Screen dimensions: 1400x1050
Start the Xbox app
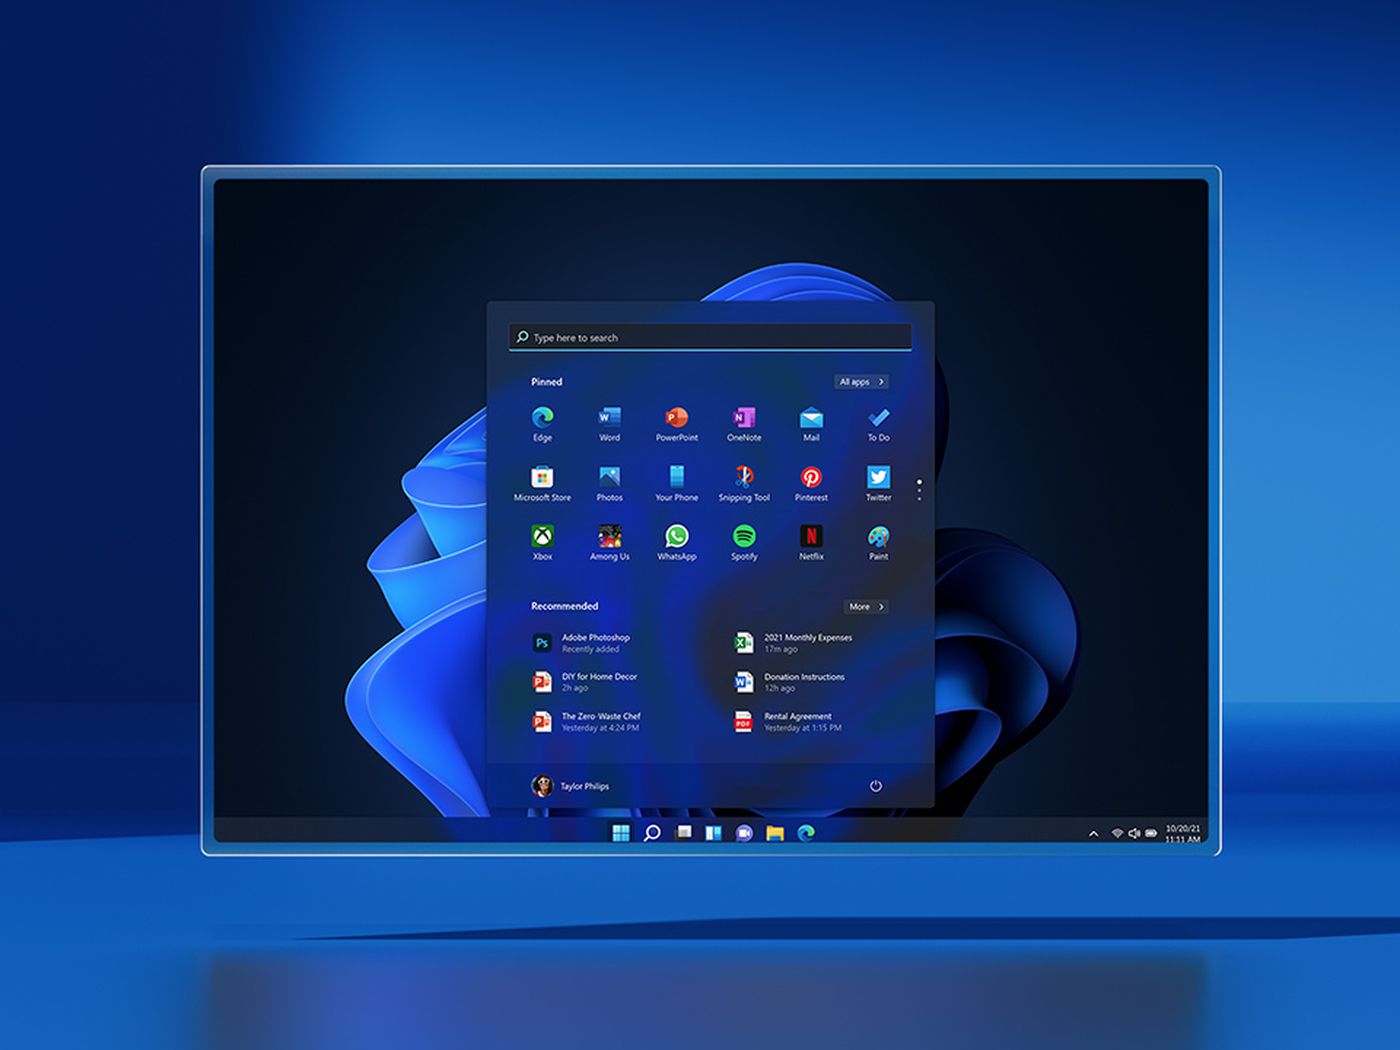543,539
